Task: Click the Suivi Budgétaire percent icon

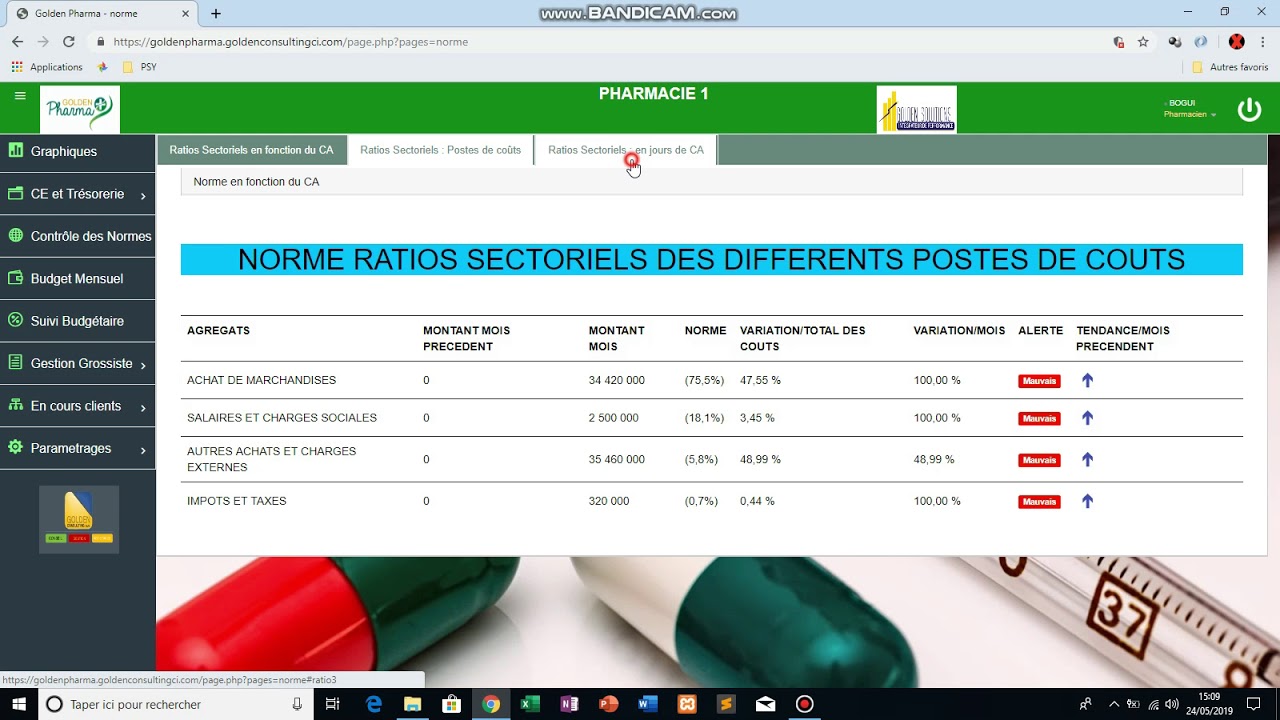Action: click(x=15, y=320)
